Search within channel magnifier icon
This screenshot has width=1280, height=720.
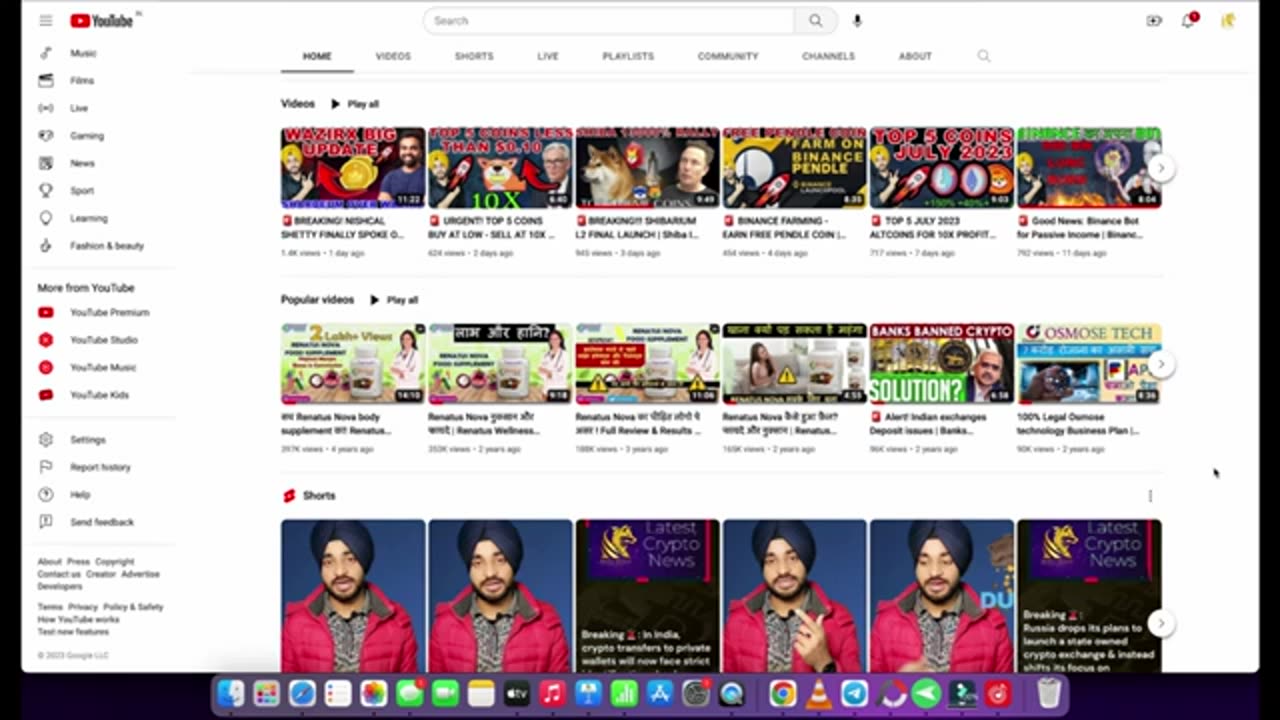click(984, 56)
